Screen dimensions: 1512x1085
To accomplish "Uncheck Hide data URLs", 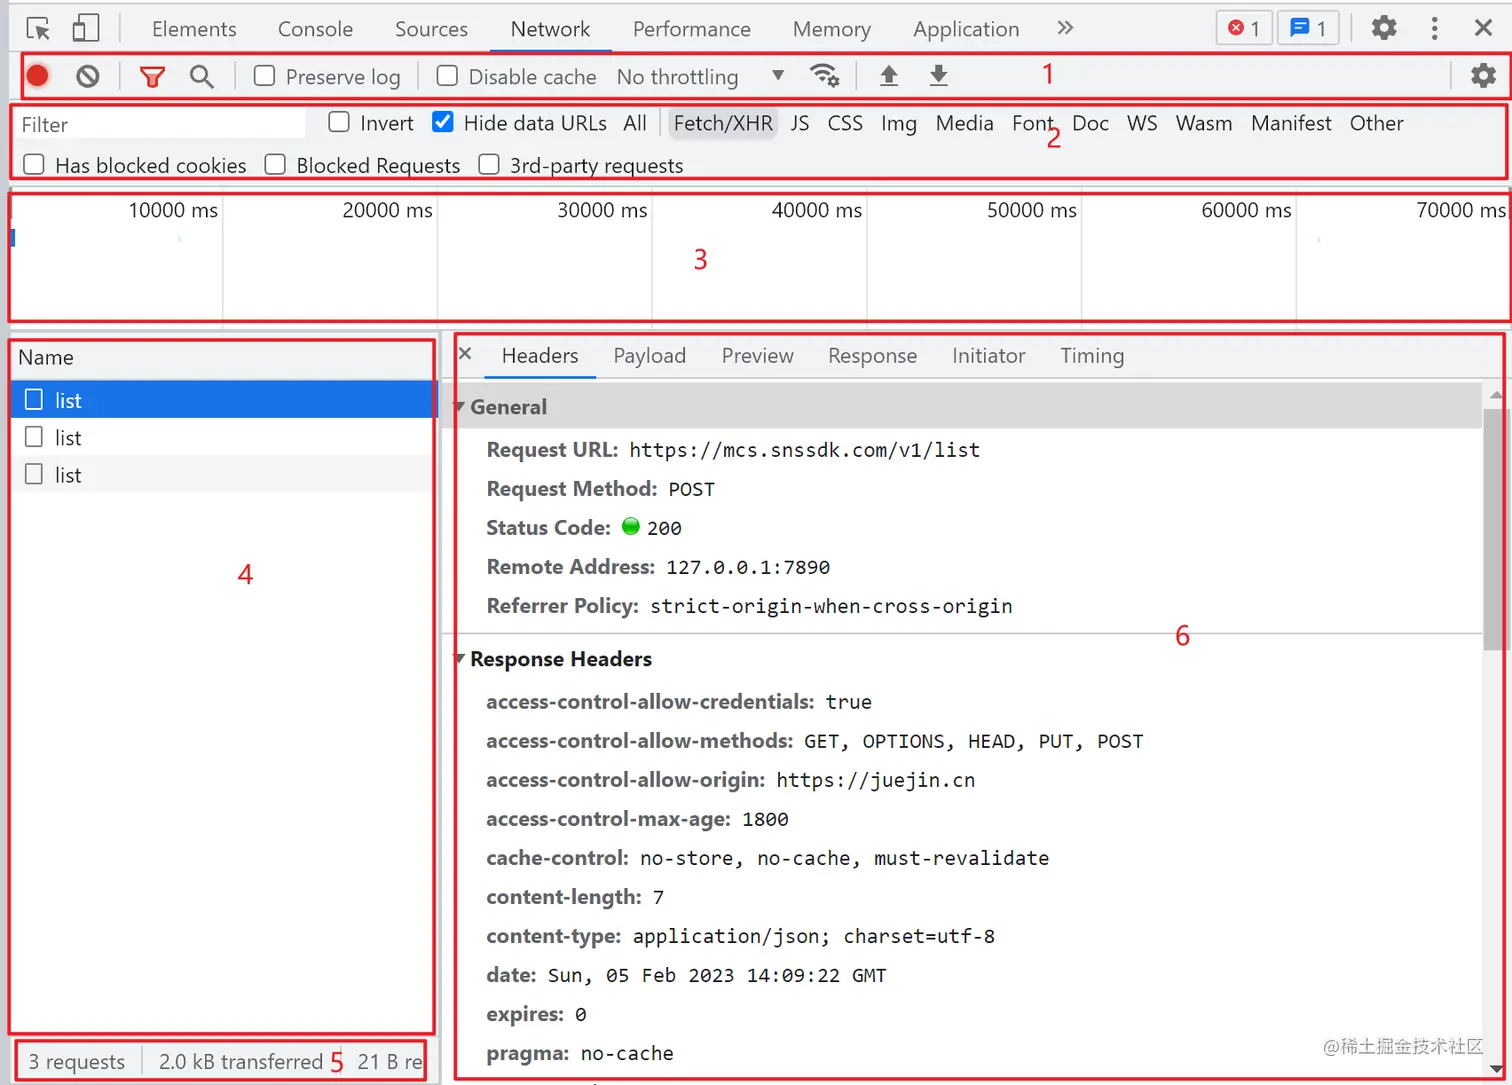I will tap(443, 122).
